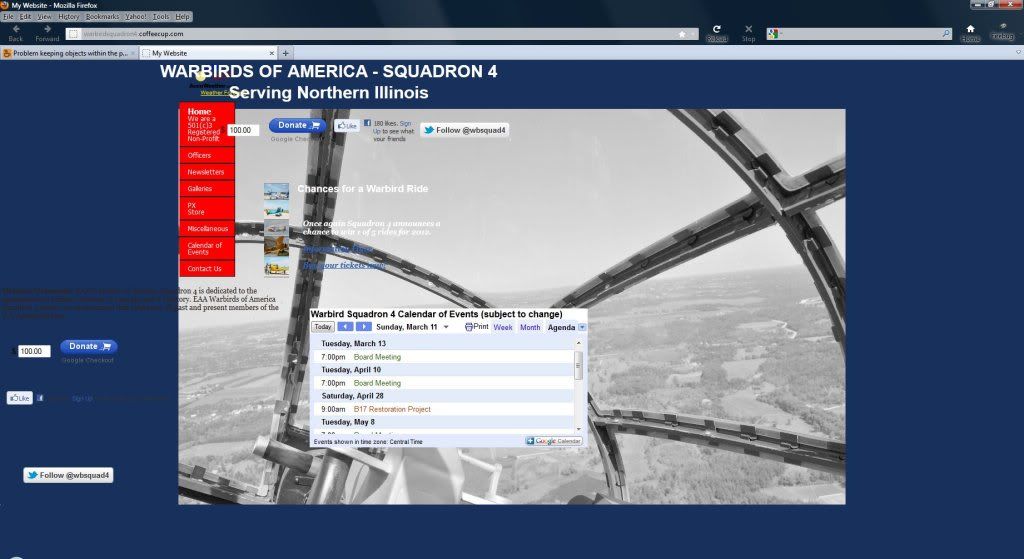The height and width of the screenshot is (559, 1024).
Task: Click the Today button in calendar
Action: coord(323,327)
